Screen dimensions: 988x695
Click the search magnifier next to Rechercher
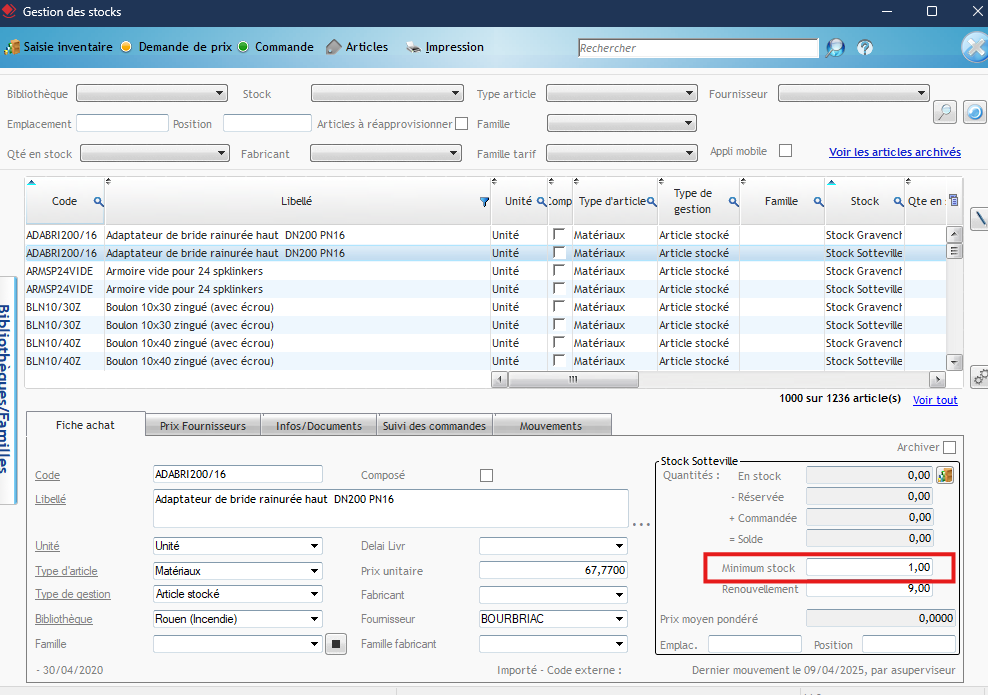click(x=834, y=48)
